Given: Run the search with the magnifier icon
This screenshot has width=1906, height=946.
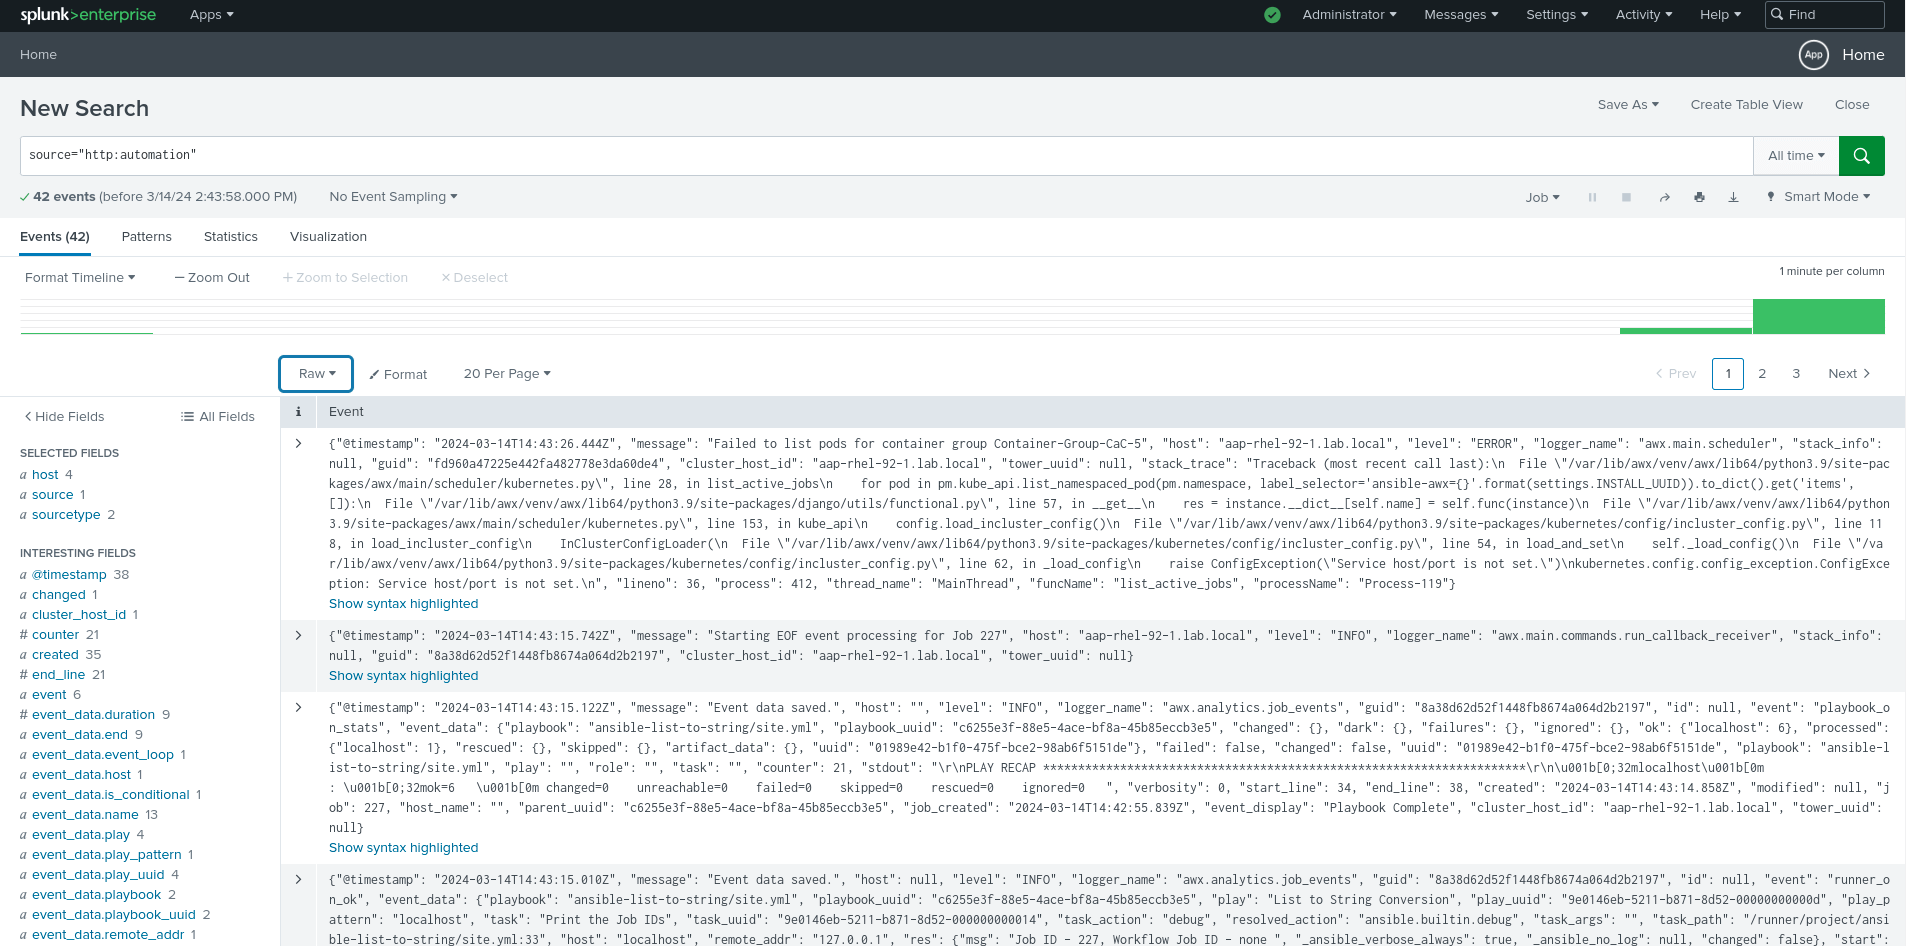Looking at the screenshot, I should [1861, 156].
